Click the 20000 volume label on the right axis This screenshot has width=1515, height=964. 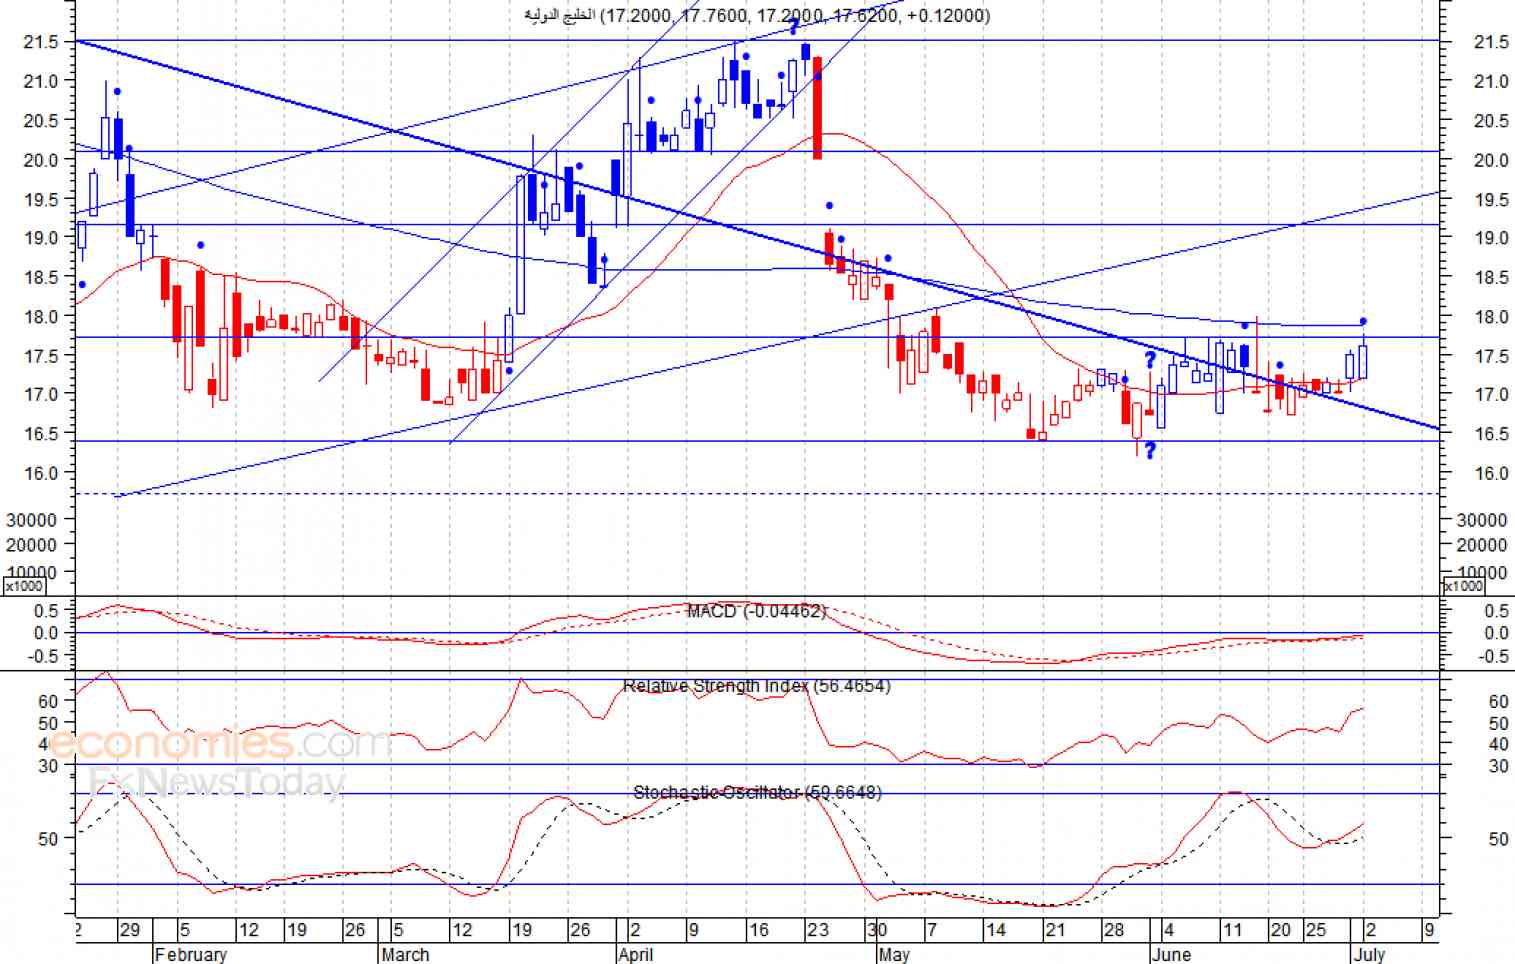tap(1482, 545)
